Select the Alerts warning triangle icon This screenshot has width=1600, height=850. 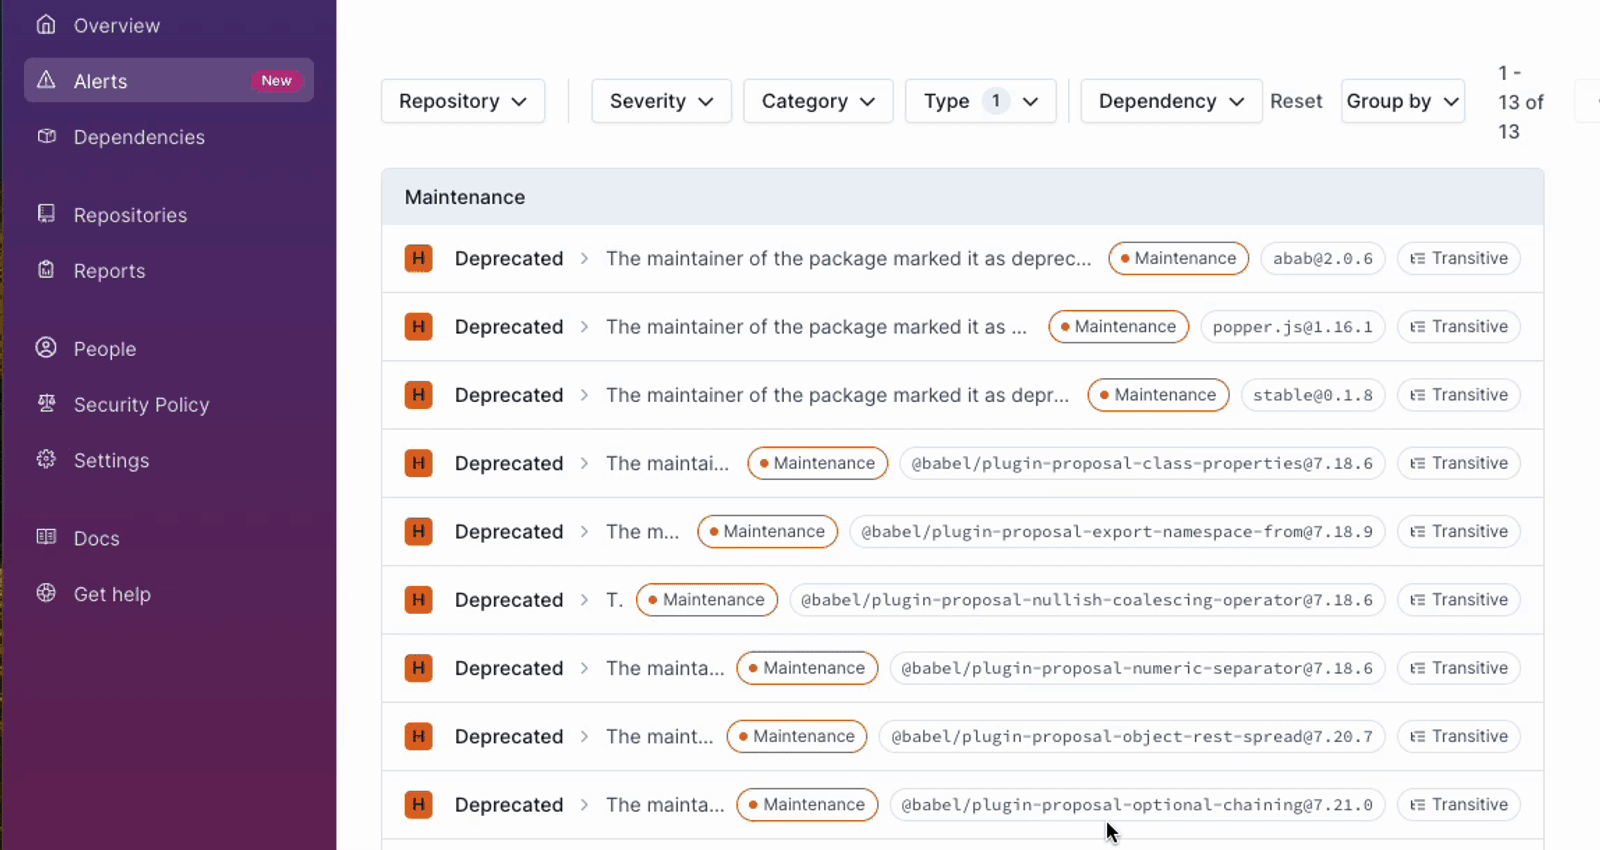[x=46, y=80]
